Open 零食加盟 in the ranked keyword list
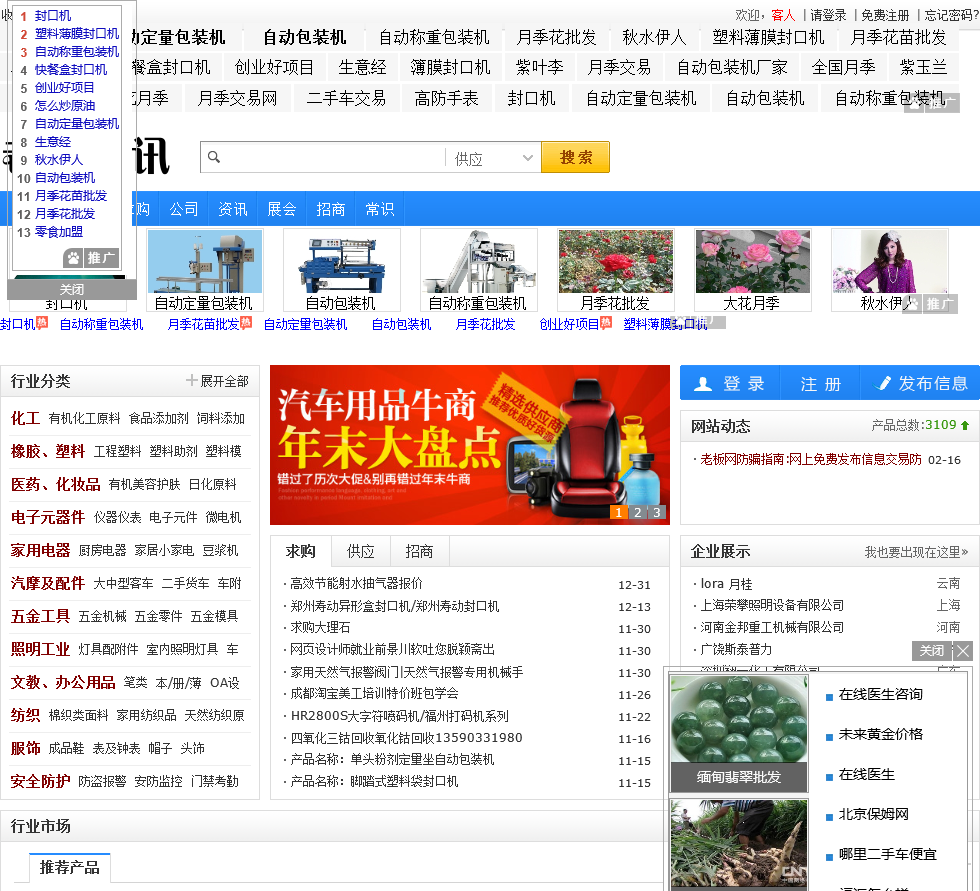The width and height of the screenshot is (980, 891). point(59,232)
